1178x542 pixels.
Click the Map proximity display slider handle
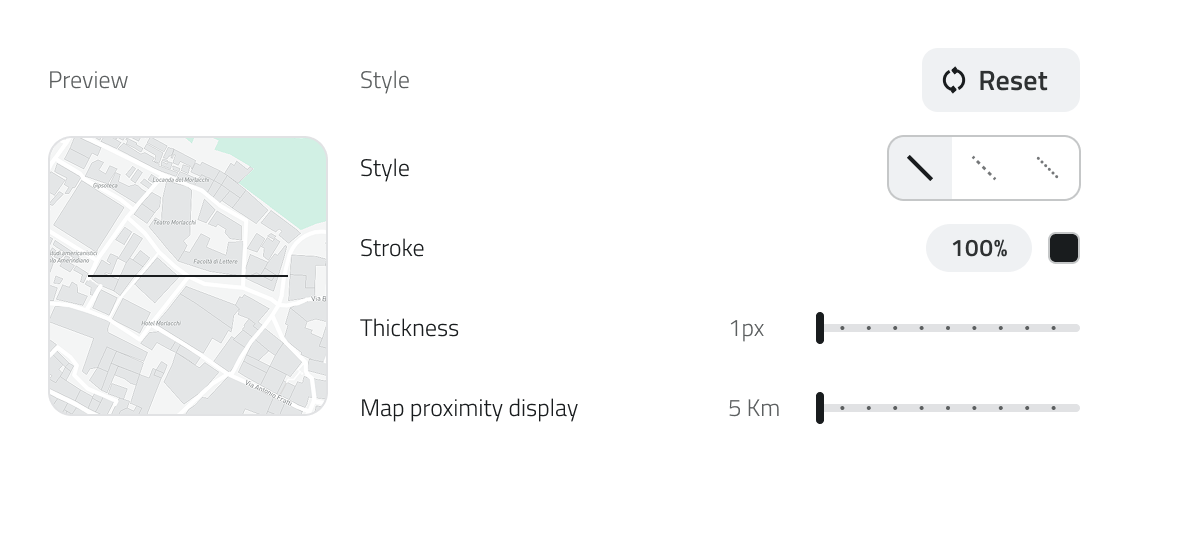coord(820,408)
